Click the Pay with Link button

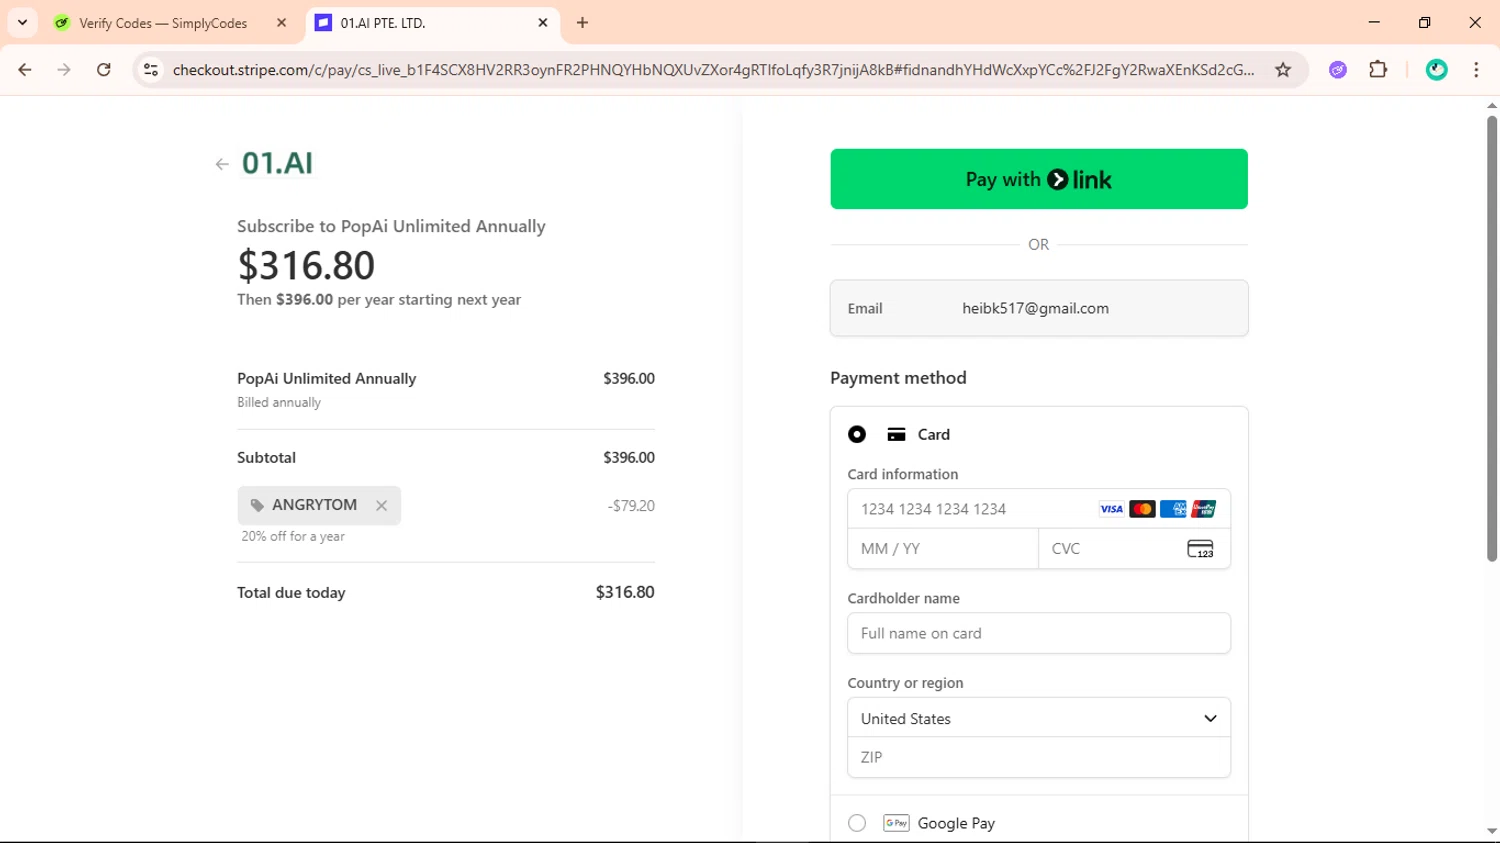point(1038,179)
